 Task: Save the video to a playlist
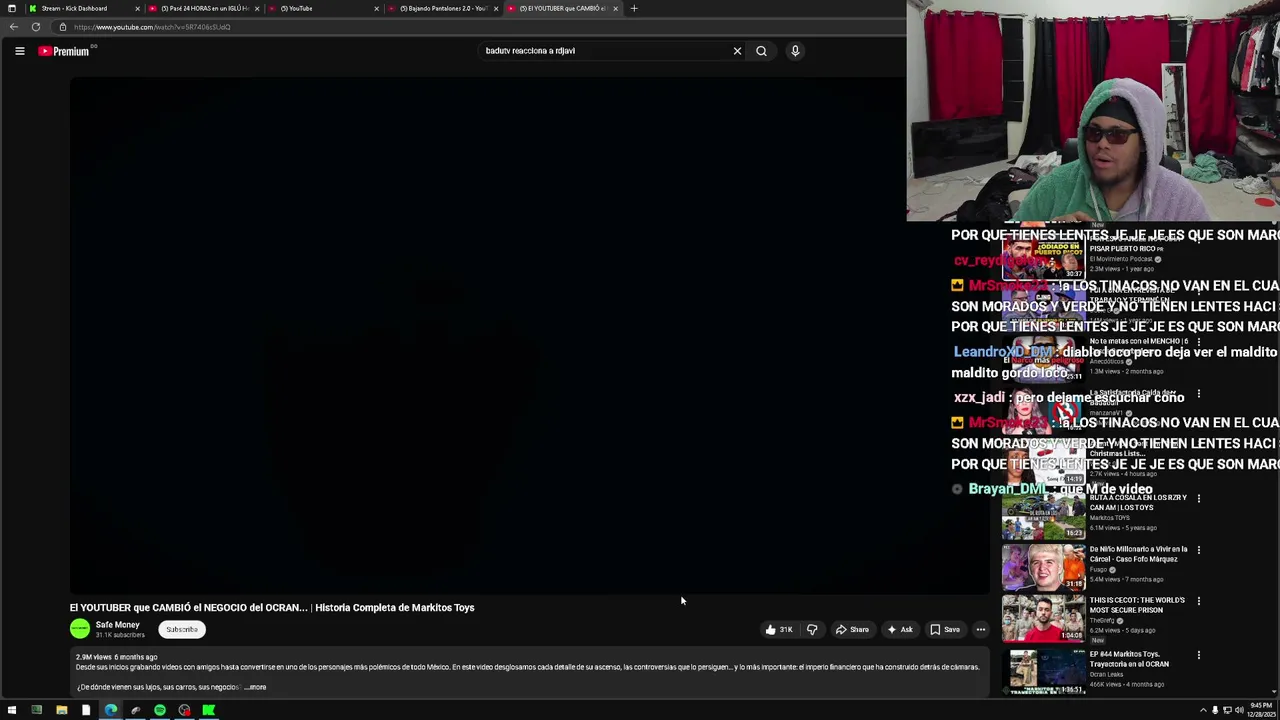click(x=945, y=630)
